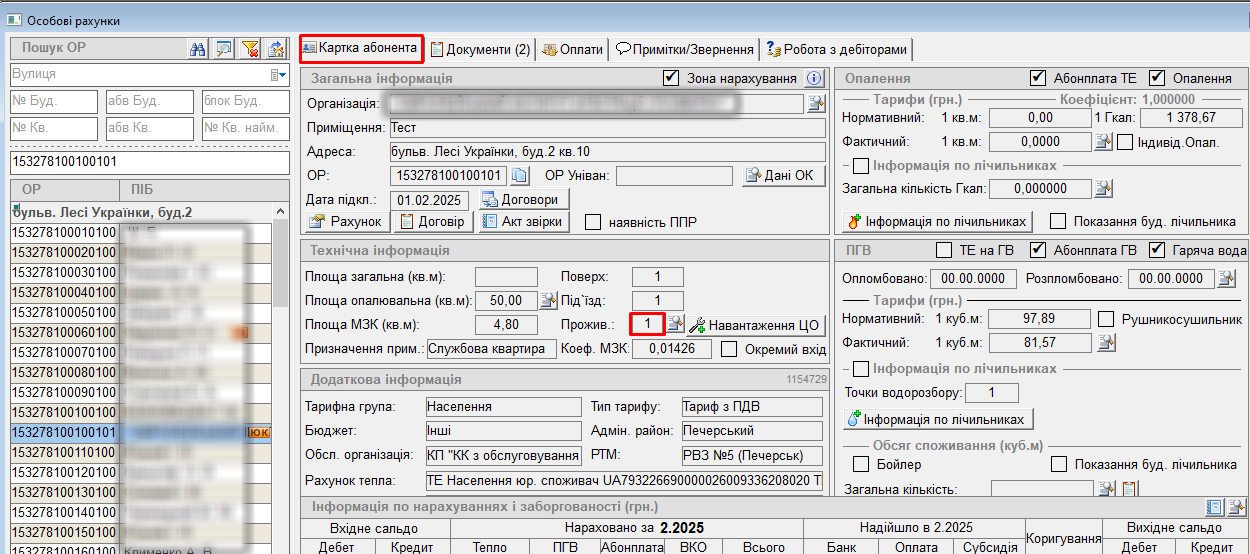
Task: Click the № Буд. input field
Action: coord(53,101)
